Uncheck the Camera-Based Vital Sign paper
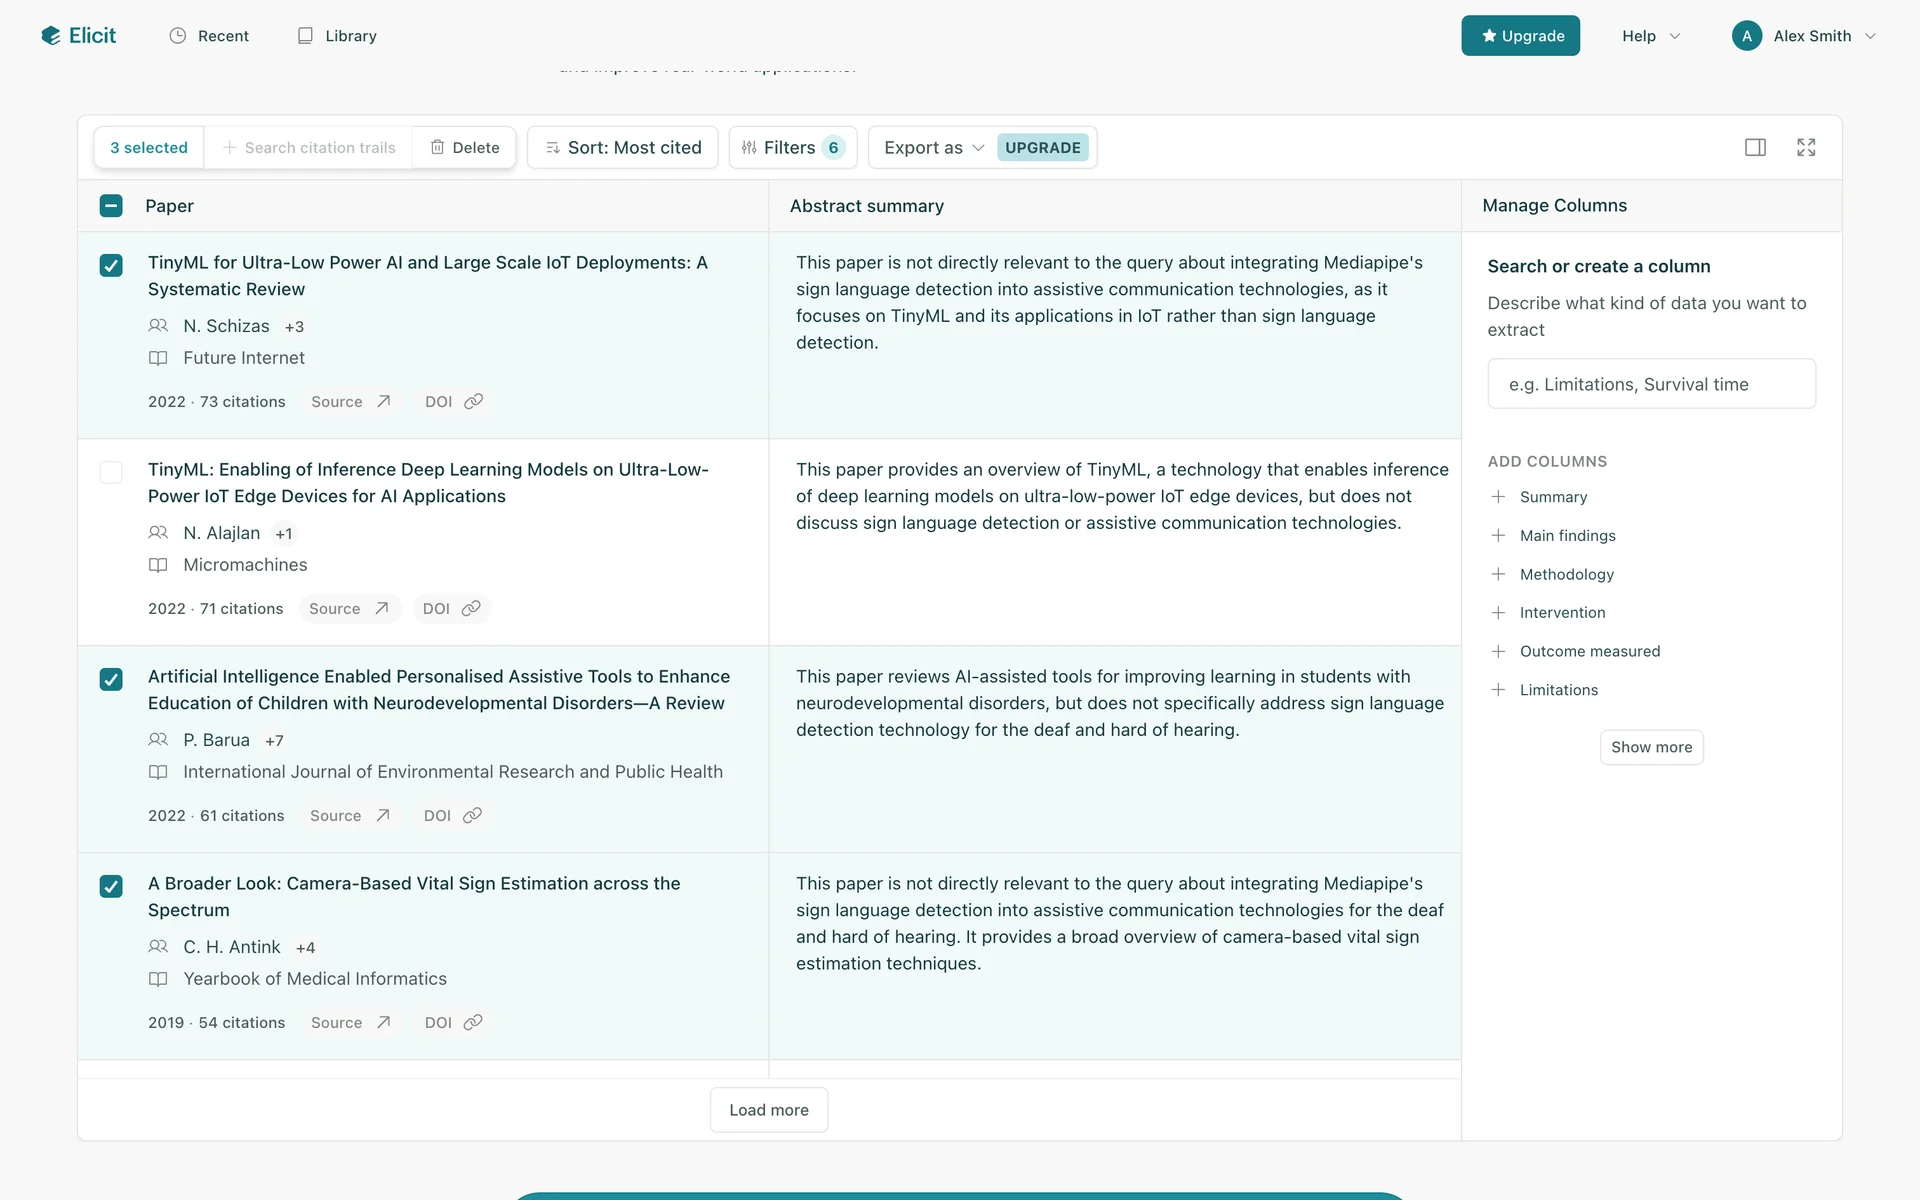Image resolution: width=1920 pixels, height=1200 pixels. click(x=111, y=886)
